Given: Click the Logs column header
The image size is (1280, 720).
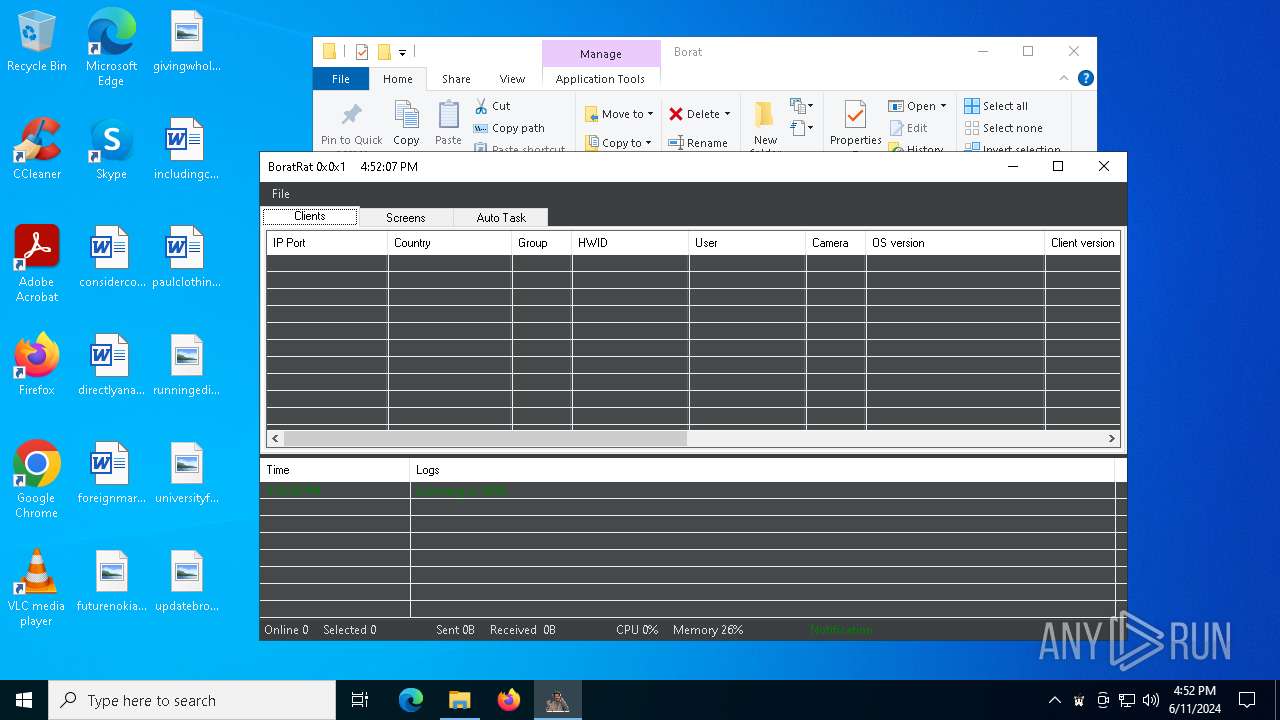Looking at the screenshot, I should point(762,470).
